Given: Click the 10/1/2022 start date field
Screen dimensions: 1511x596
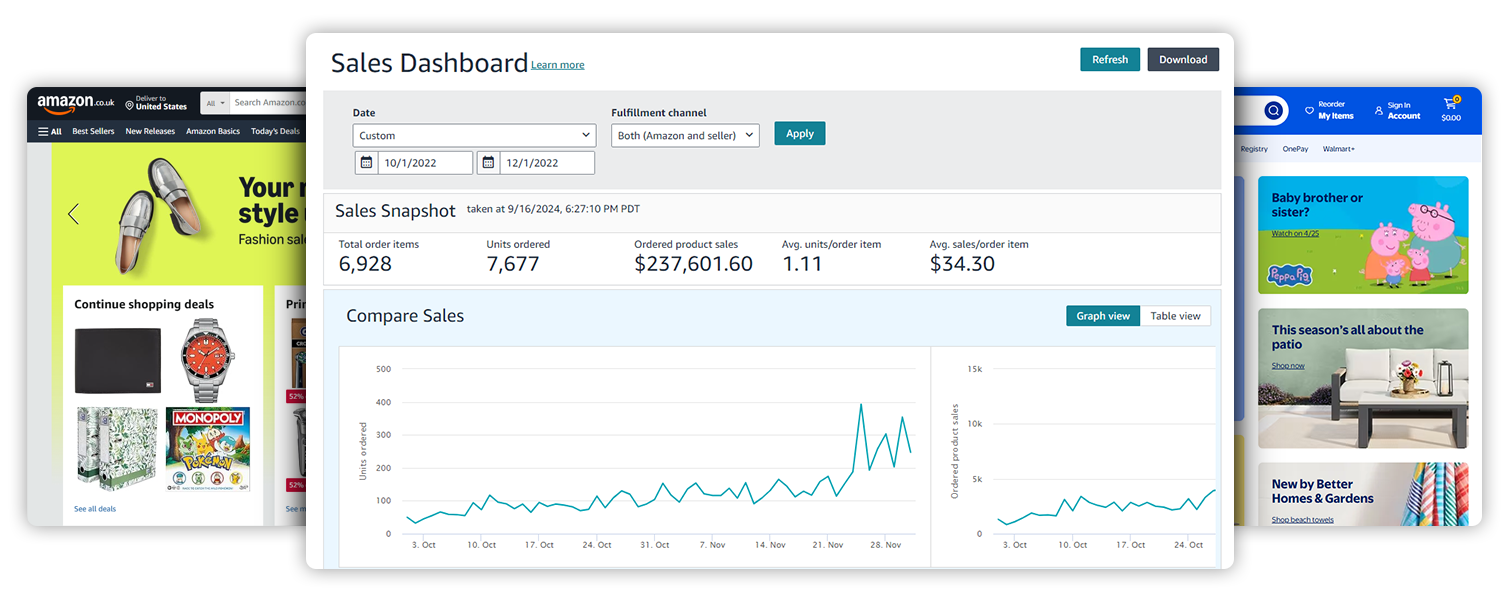Looking at the screenshot, I should click(x=424, y=163).
